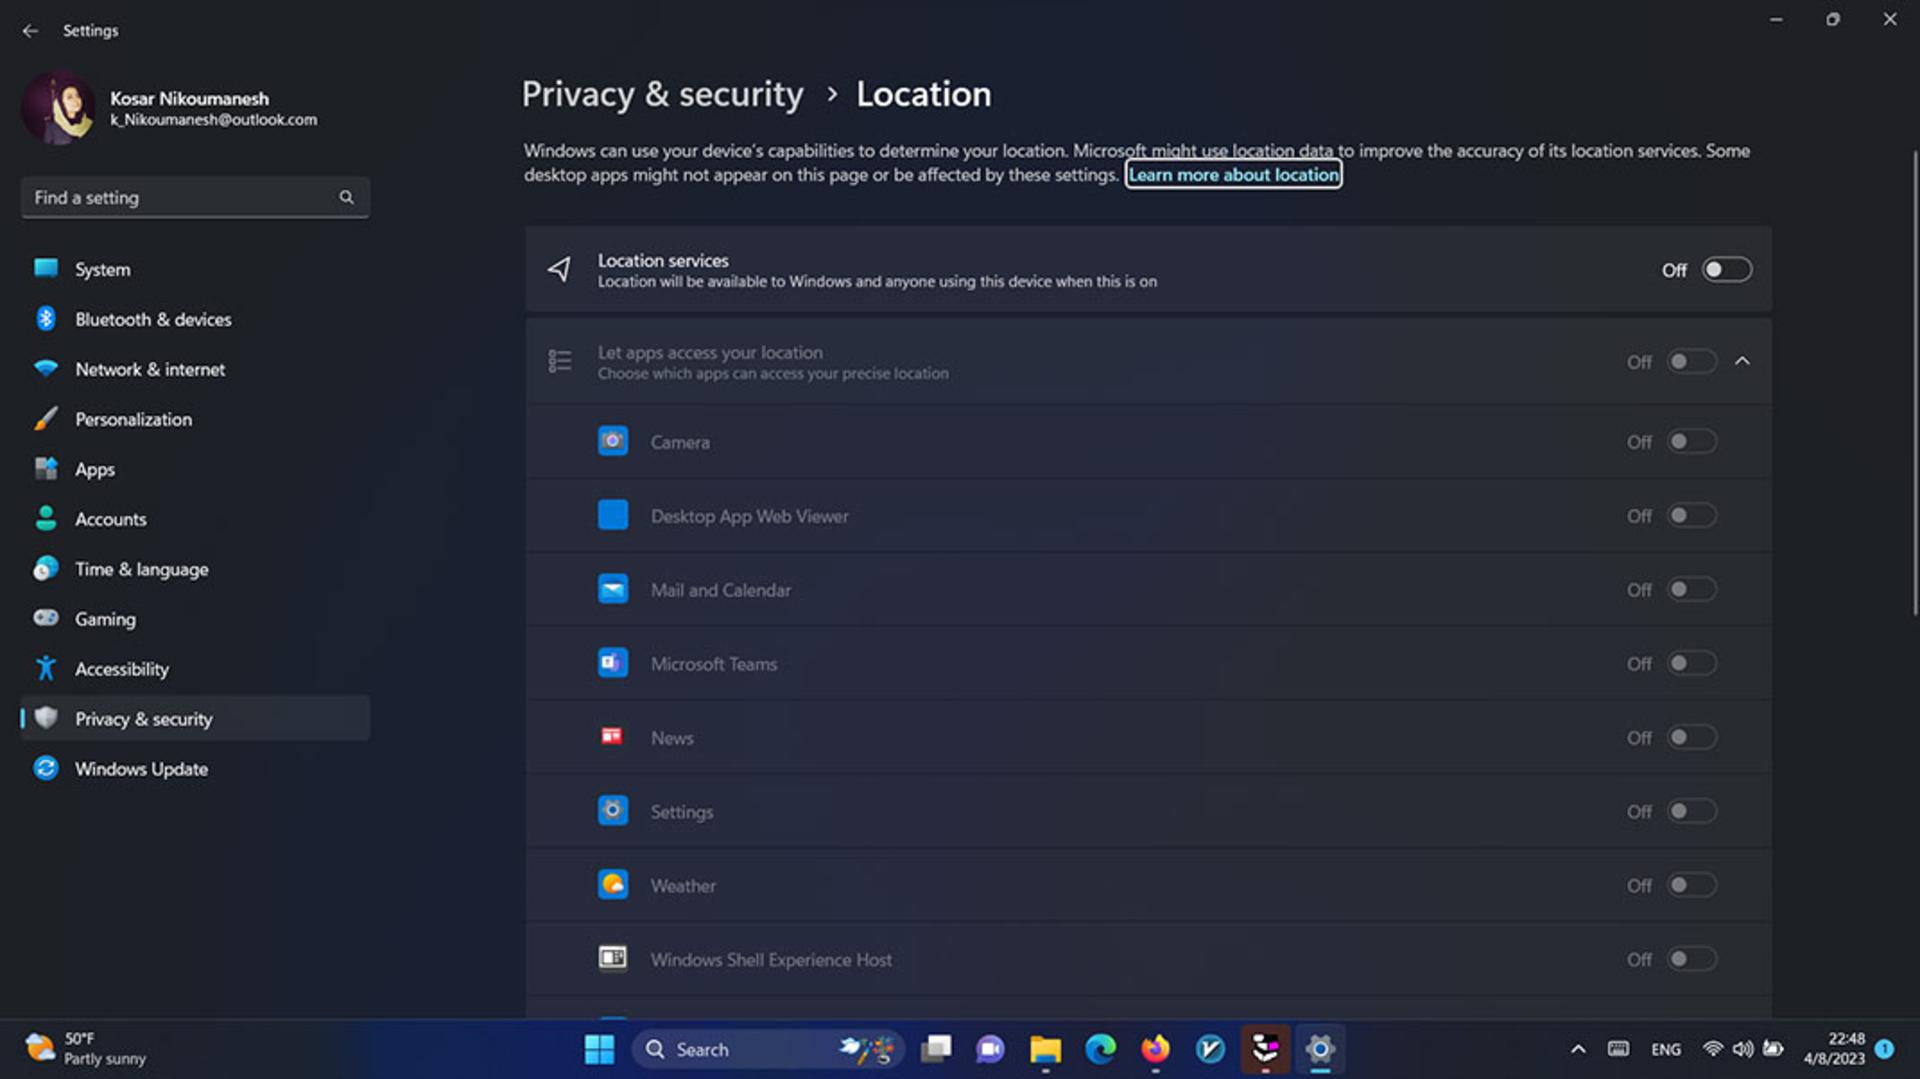Open File Explorer from taskbar
The image size is (1920, 1079).
1045,1049
